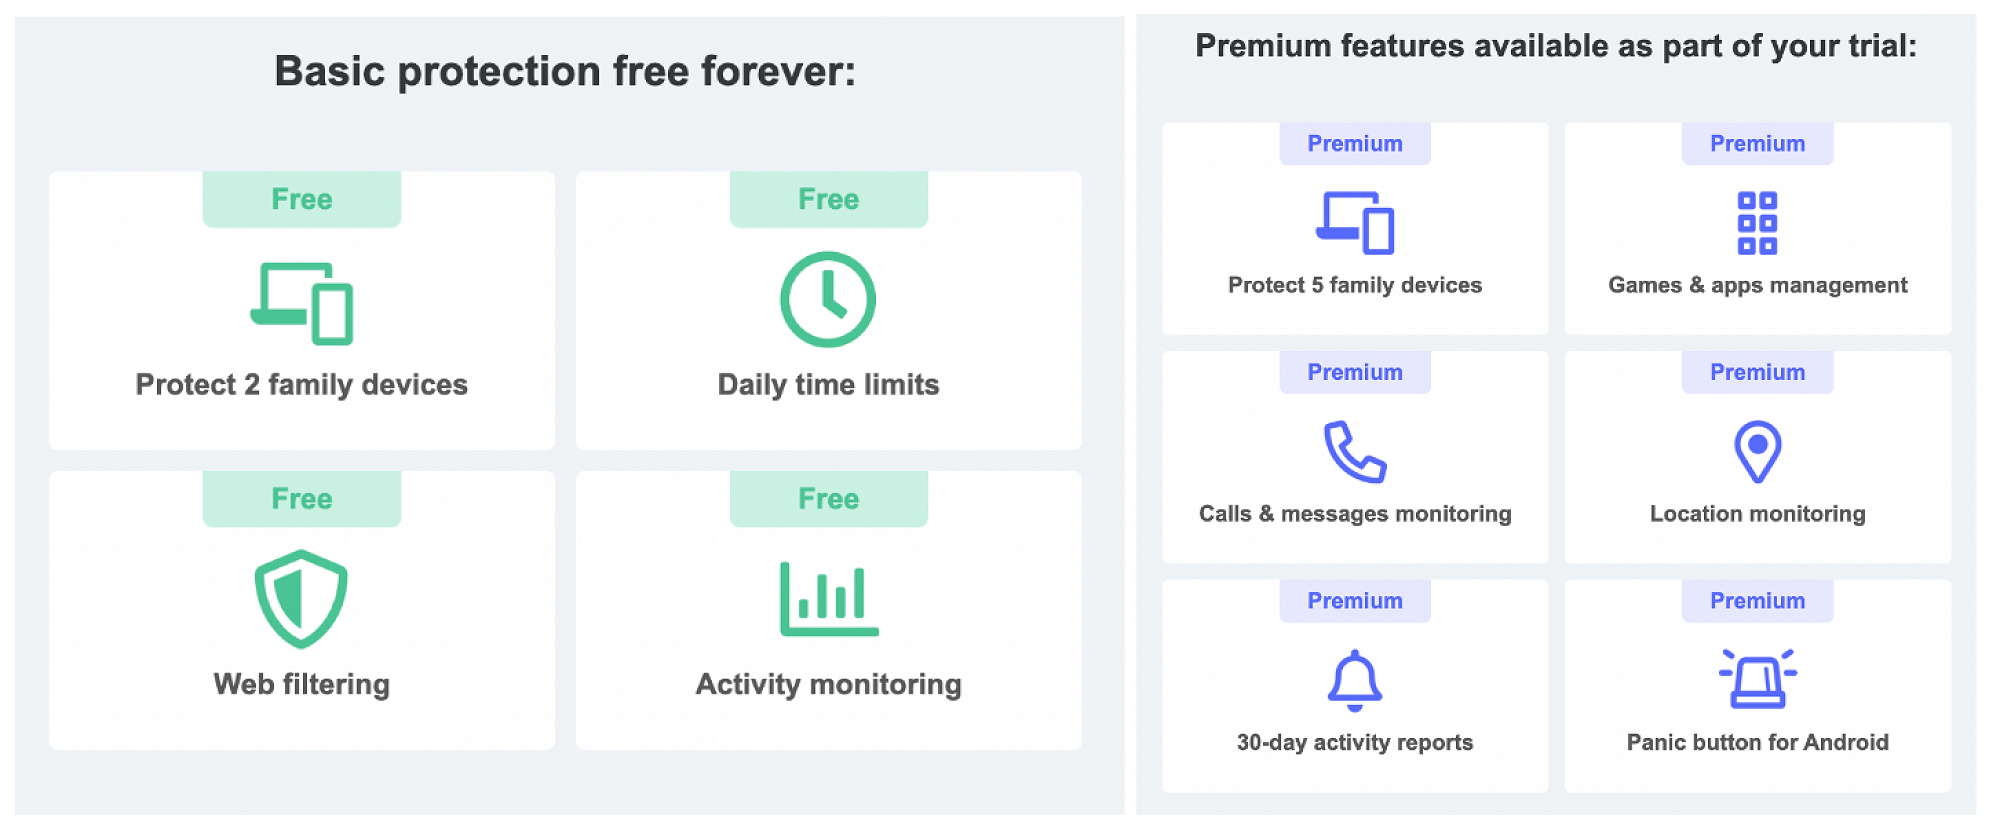2000x837 pixels.
Task: Click the bell icon for 30-day activity reports
Action: click(x=1355, y=680)
